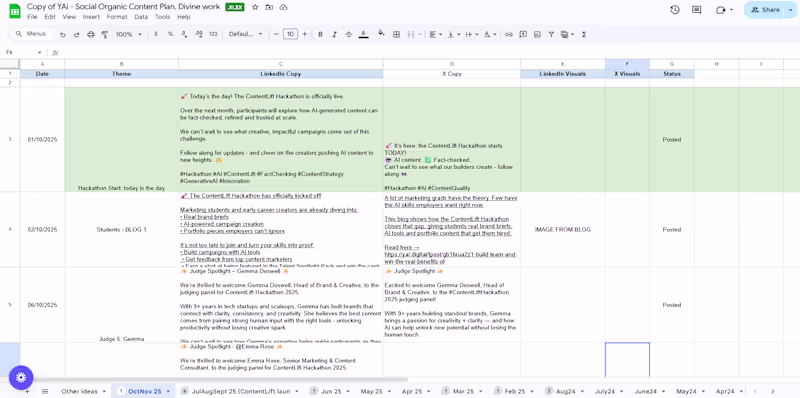This screenshot has height=398, width=800.
Task: Open the zoom 100% dropdown
Action: pos(129,34)
